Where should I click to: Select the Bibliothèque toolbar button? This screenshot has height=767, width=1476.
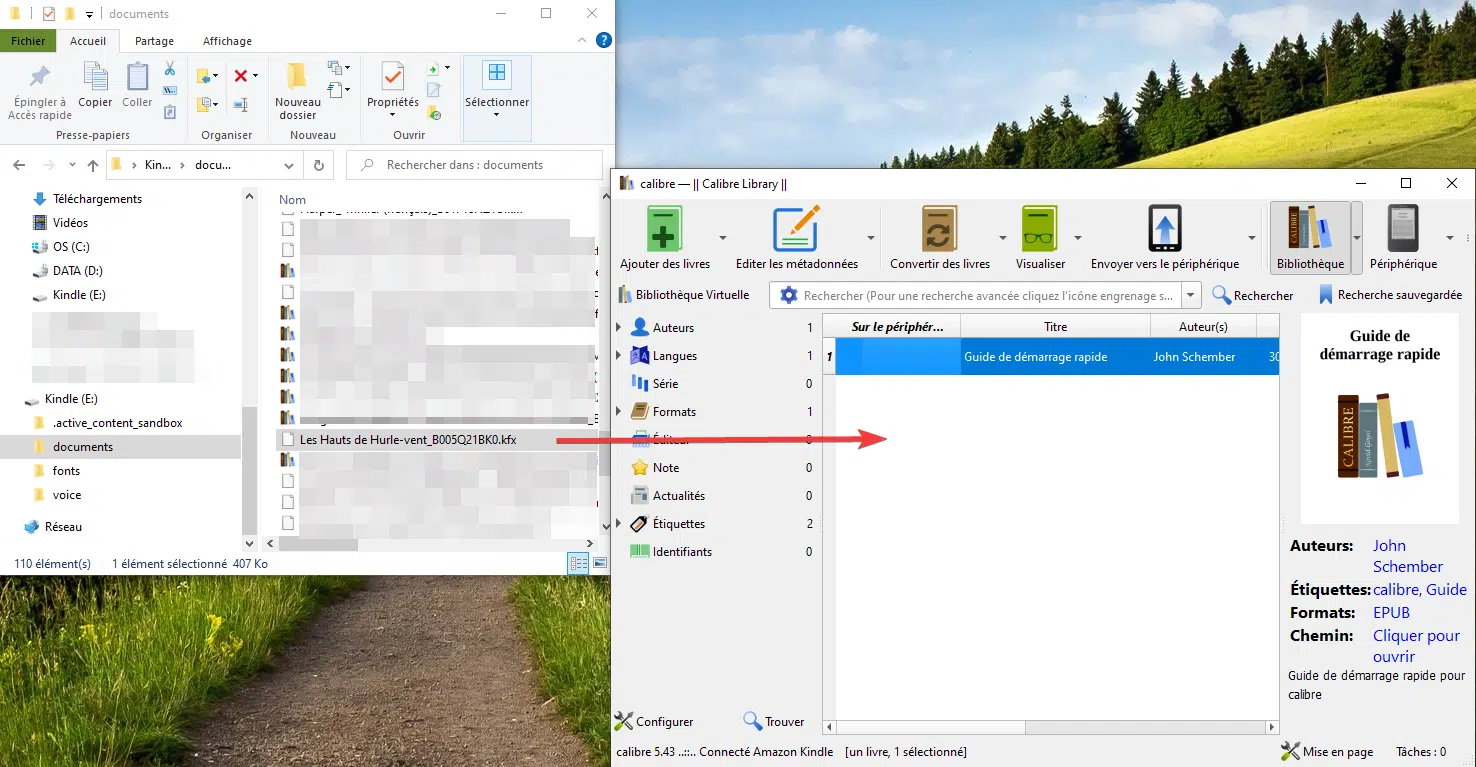pos(1310,238)
